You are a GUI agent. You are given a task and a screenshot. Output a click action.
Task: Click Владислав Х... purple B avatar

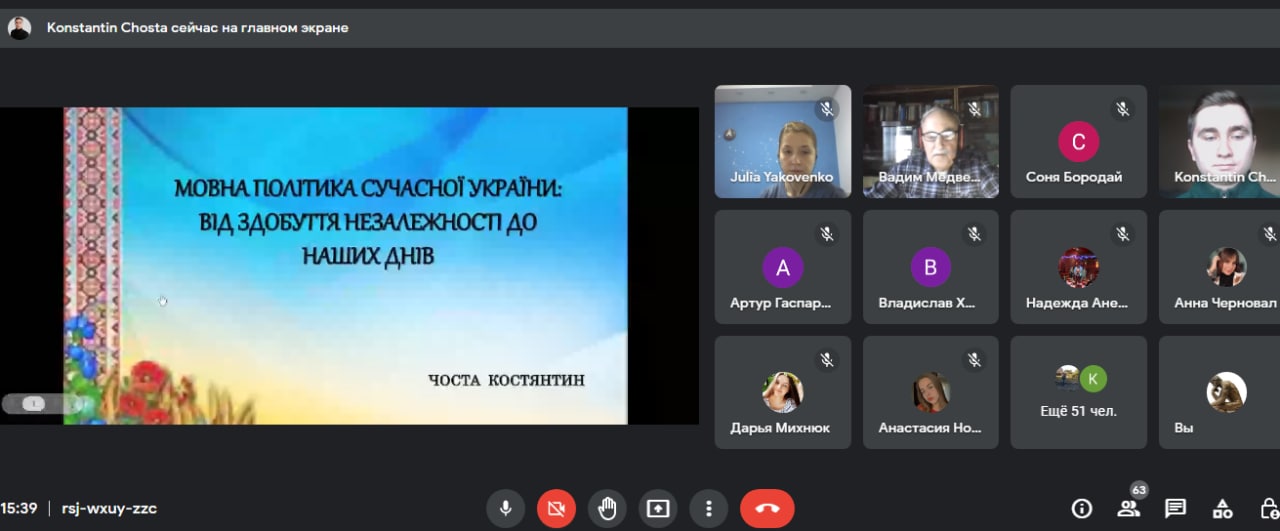coord(931,267)
